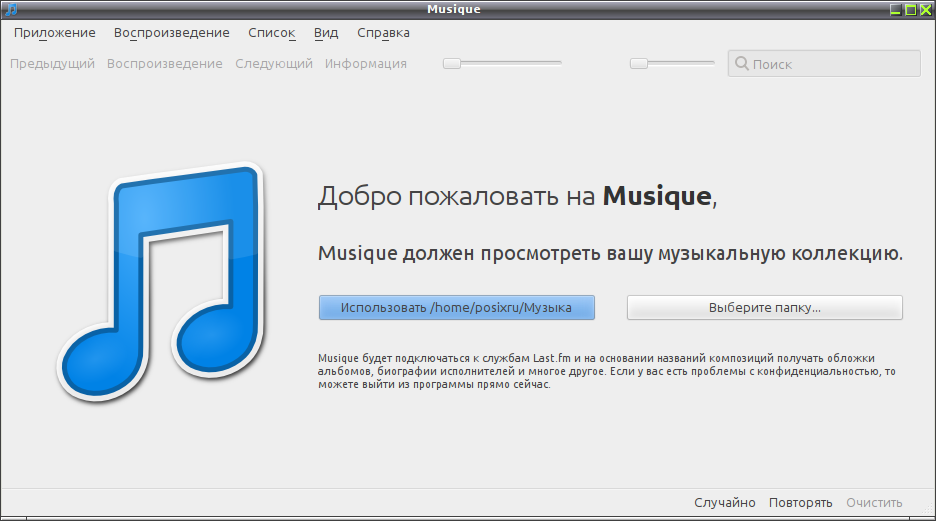Toggle Случайно shuffle mode
Screen dimensions: 936x521
(725, 502)
